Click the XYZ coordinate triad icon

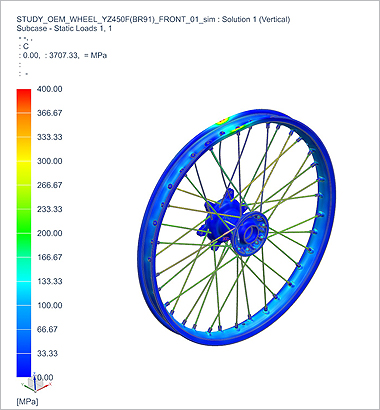pos(36,383)
